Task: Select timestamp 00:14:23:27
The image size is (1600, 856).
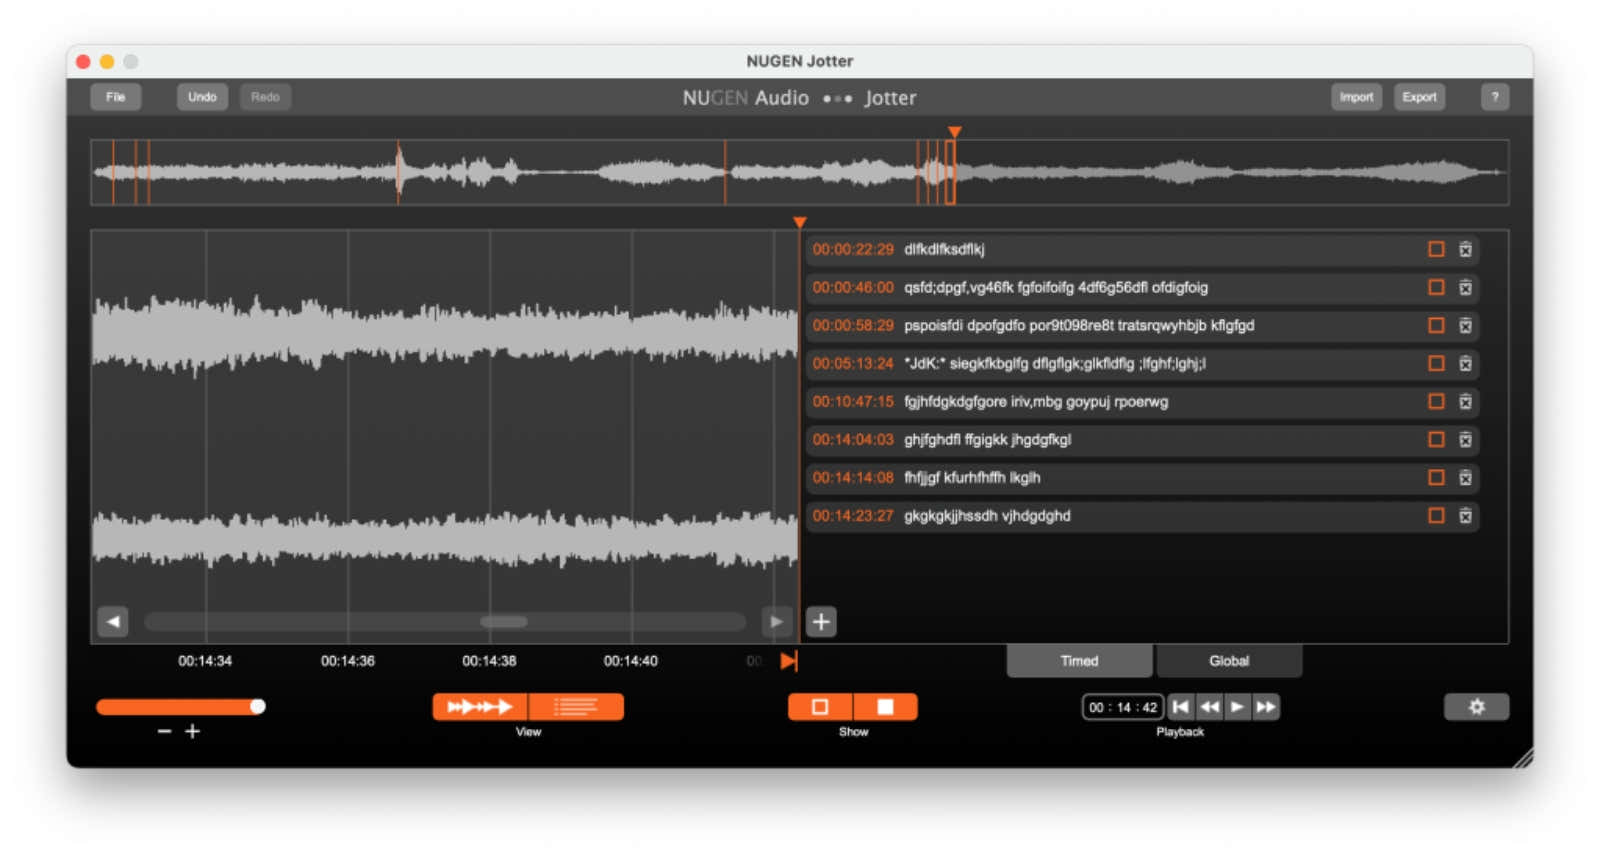Action: (x=853, y=515)
